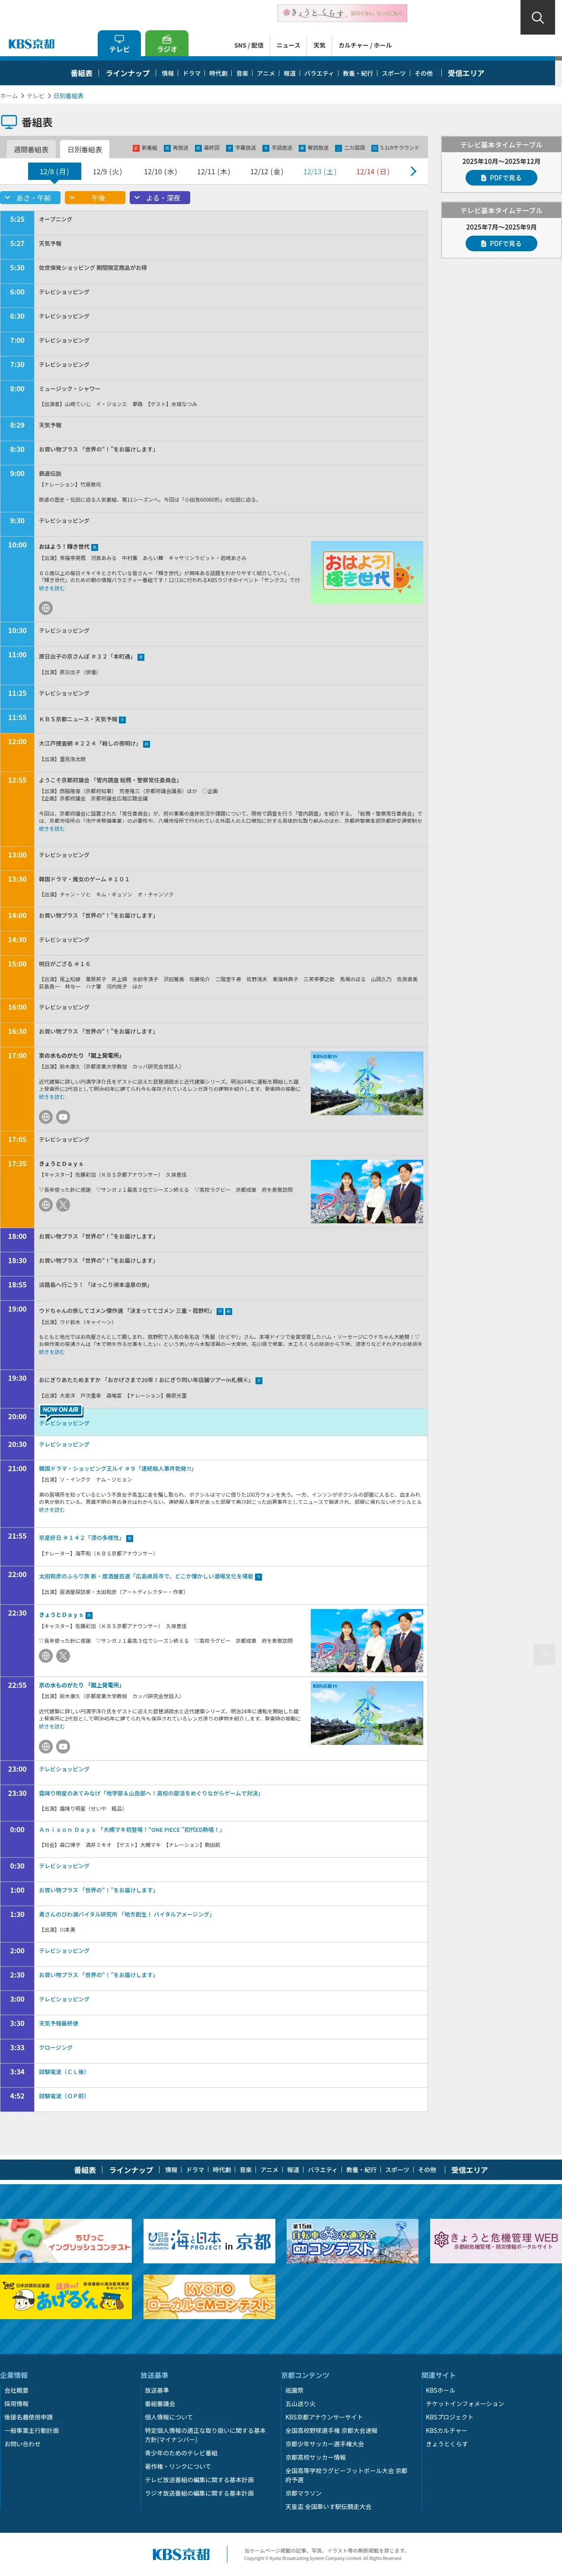562x2576 pixels.
Task: Click the 17:35 きょうとDays program thumbnail
Action: pos(367,1191)
